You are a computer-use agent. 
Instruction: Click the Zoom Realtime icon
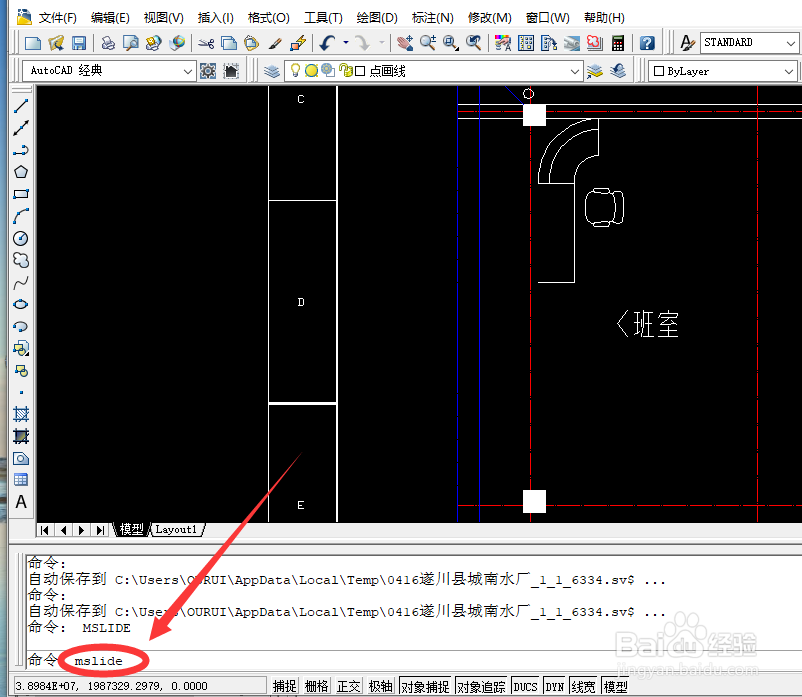[x=428, y=43]
